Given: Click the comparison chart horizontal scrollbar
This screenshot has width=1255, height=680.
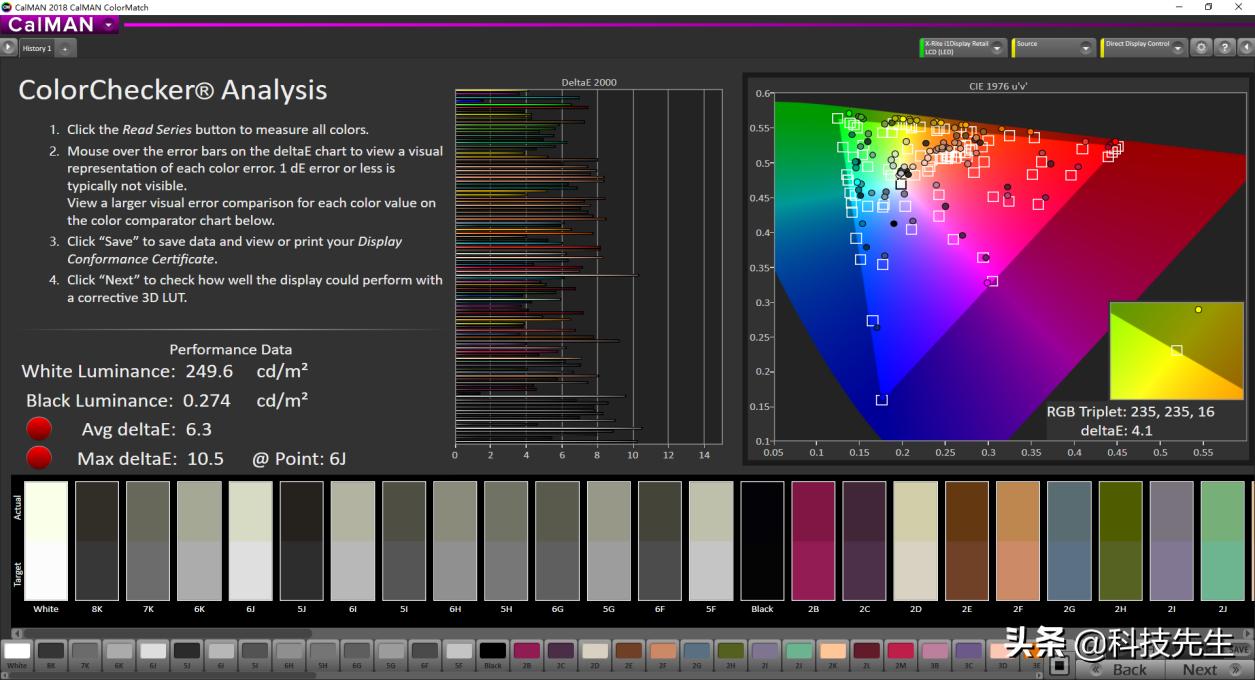Looking at the screenshot, I should coord(160,633).
